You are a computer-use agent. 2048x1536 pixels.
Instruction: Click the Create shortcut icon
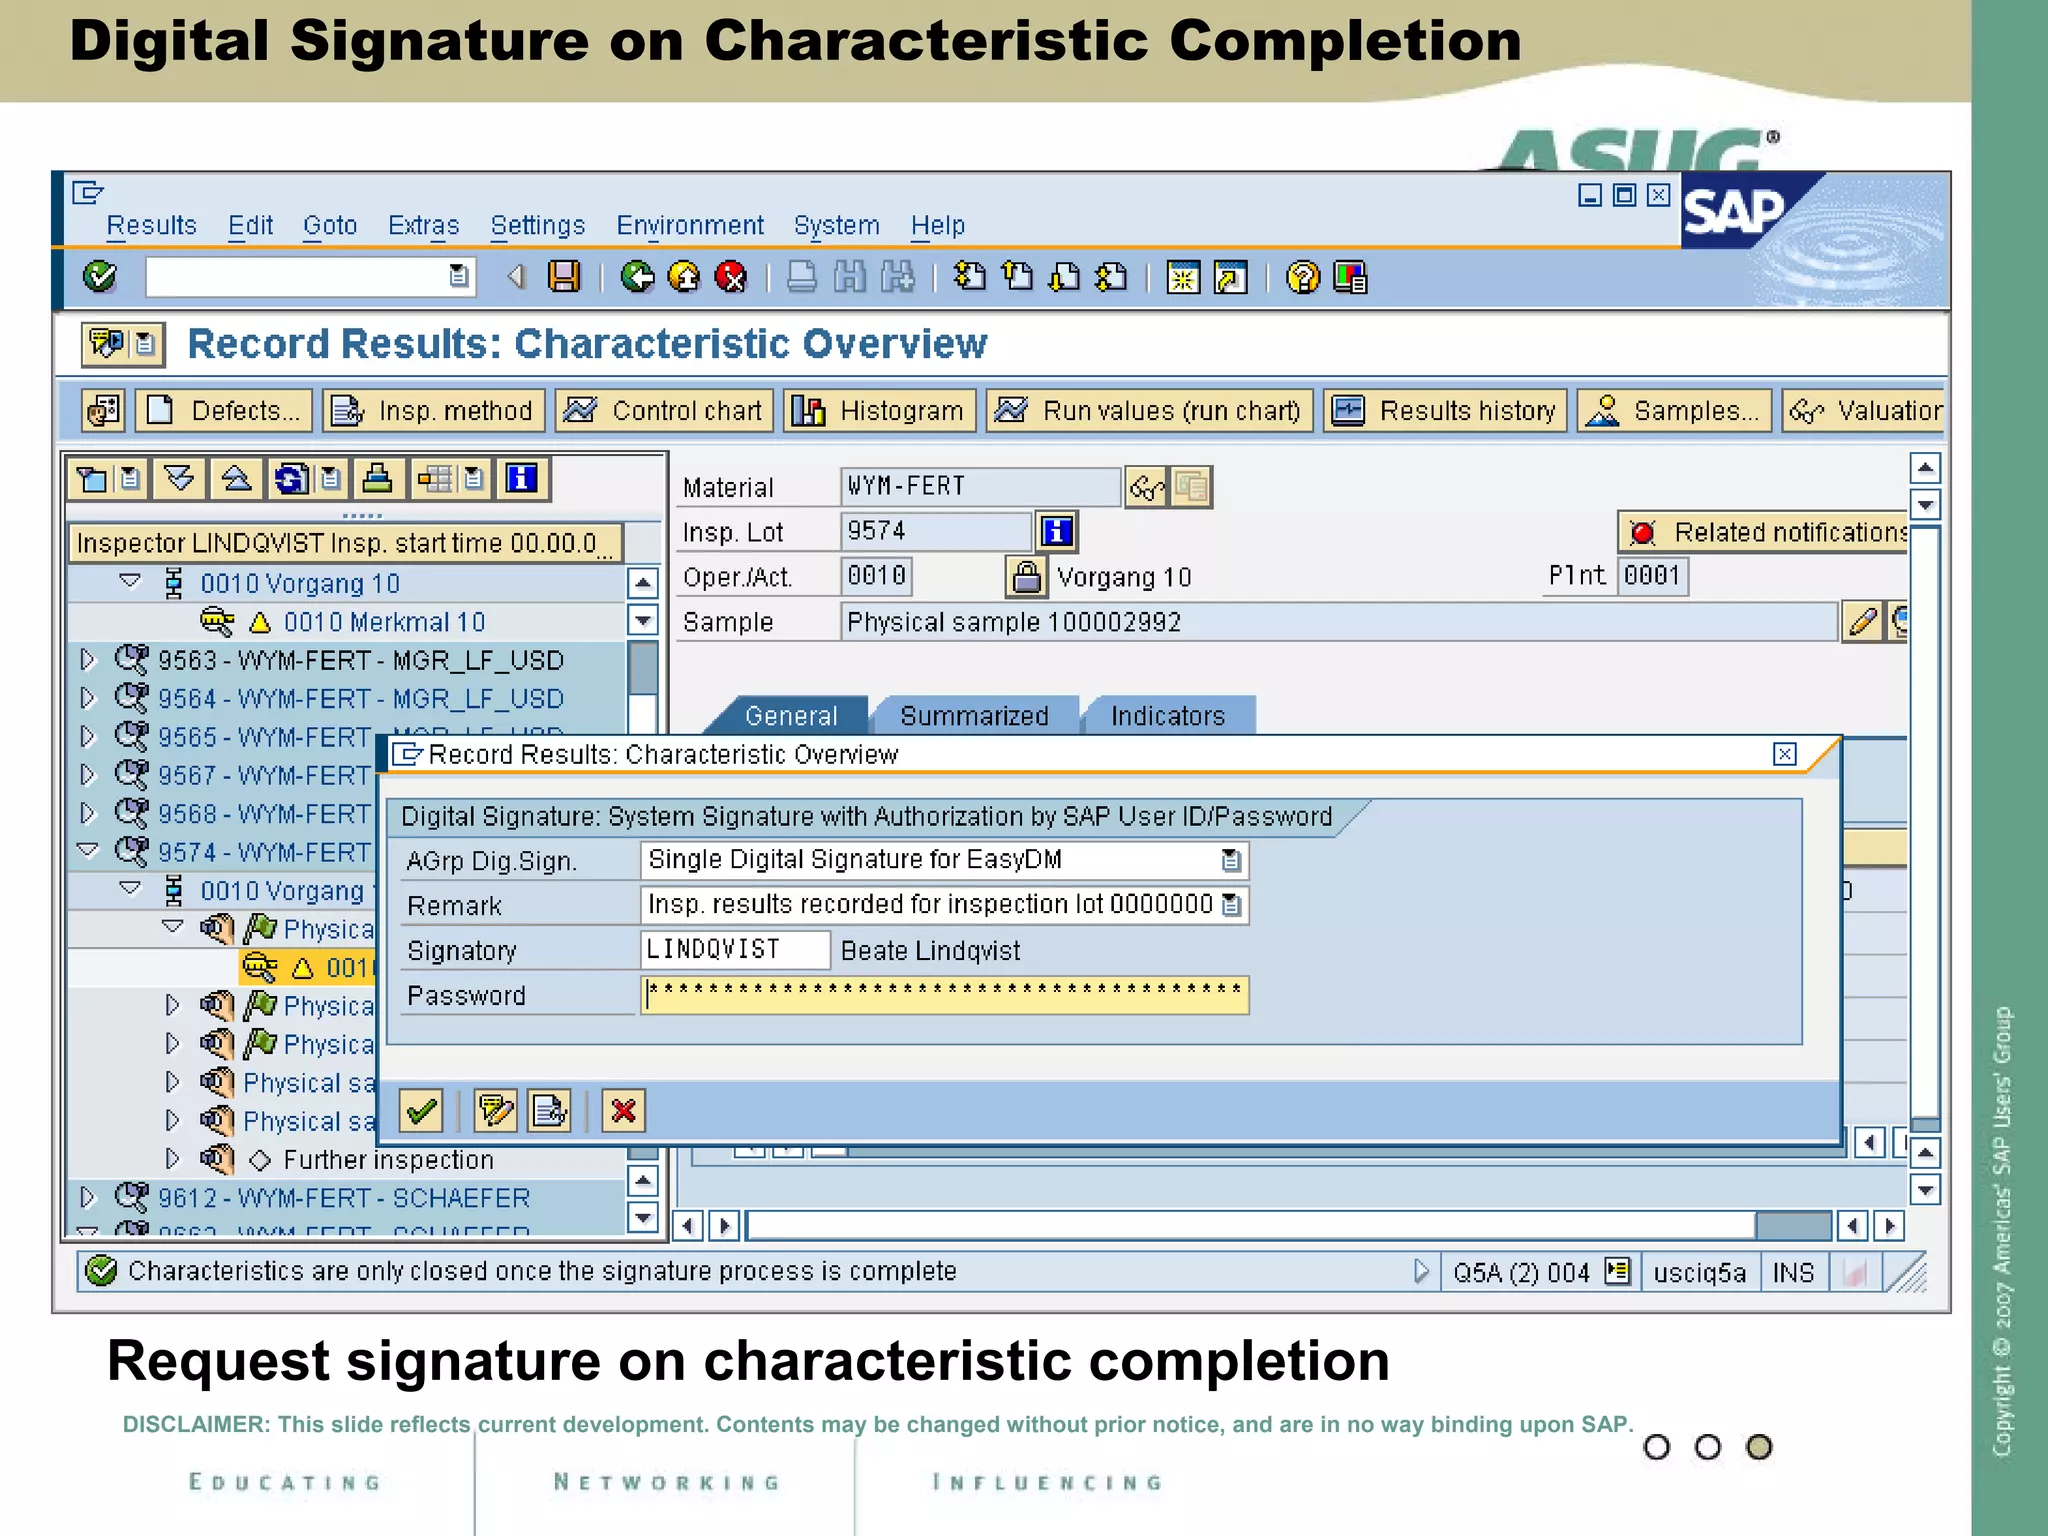[1231, 276]
